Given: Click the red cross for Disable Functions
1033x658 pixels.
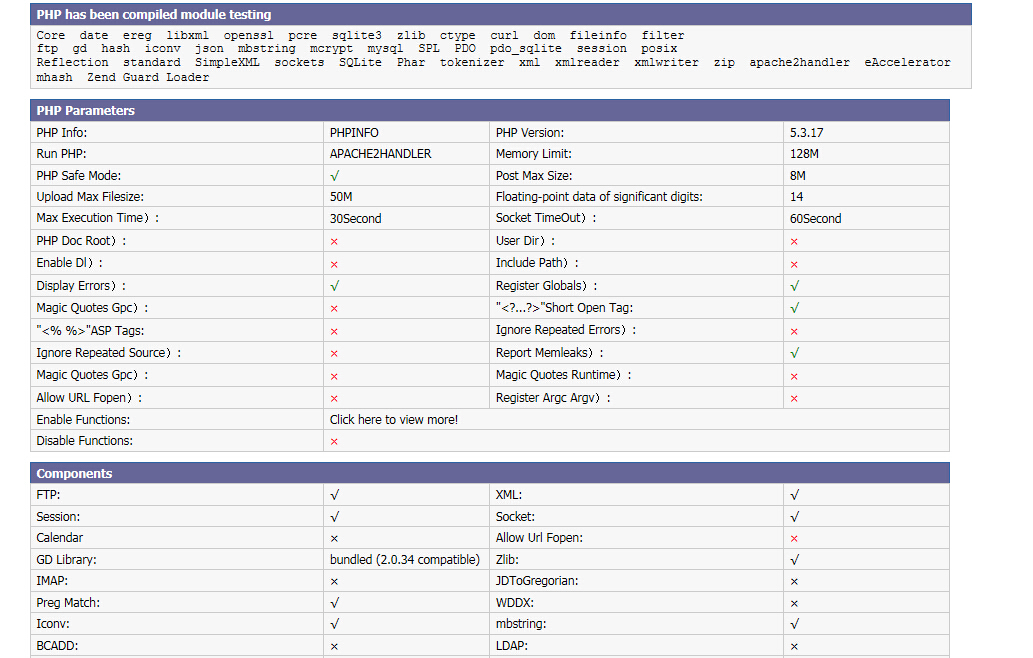Looking at the screenshot, I should [x=334, y=442].
